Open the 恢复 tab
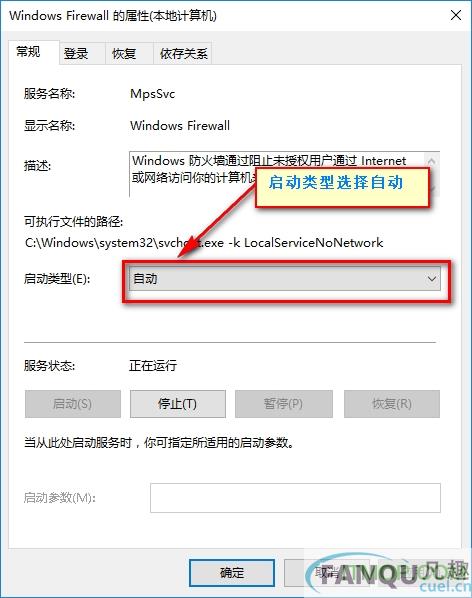This screenshot has width=472, height=598. pos(124,54)
